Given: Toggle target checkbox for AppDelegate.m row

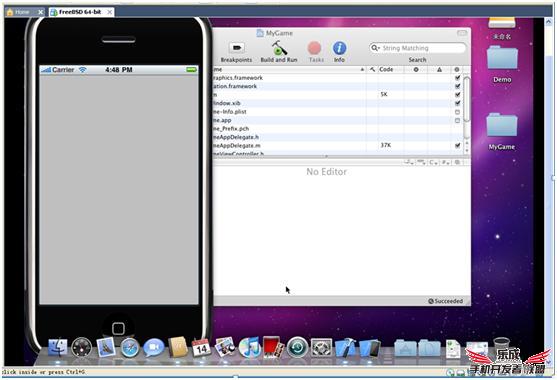Looking at the screenshot, I should (x=457, y=146).
